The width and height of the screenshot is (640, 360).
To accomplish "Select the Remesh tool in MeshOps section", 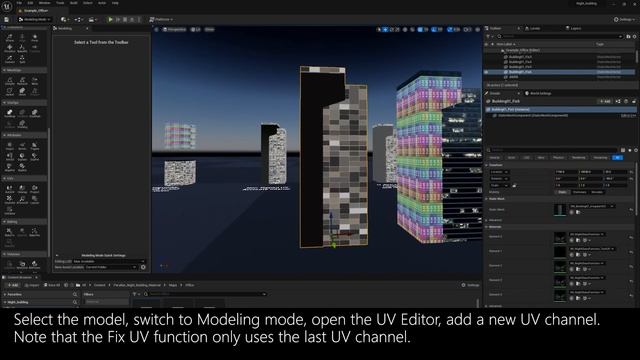I will click(x=22, y=80).
